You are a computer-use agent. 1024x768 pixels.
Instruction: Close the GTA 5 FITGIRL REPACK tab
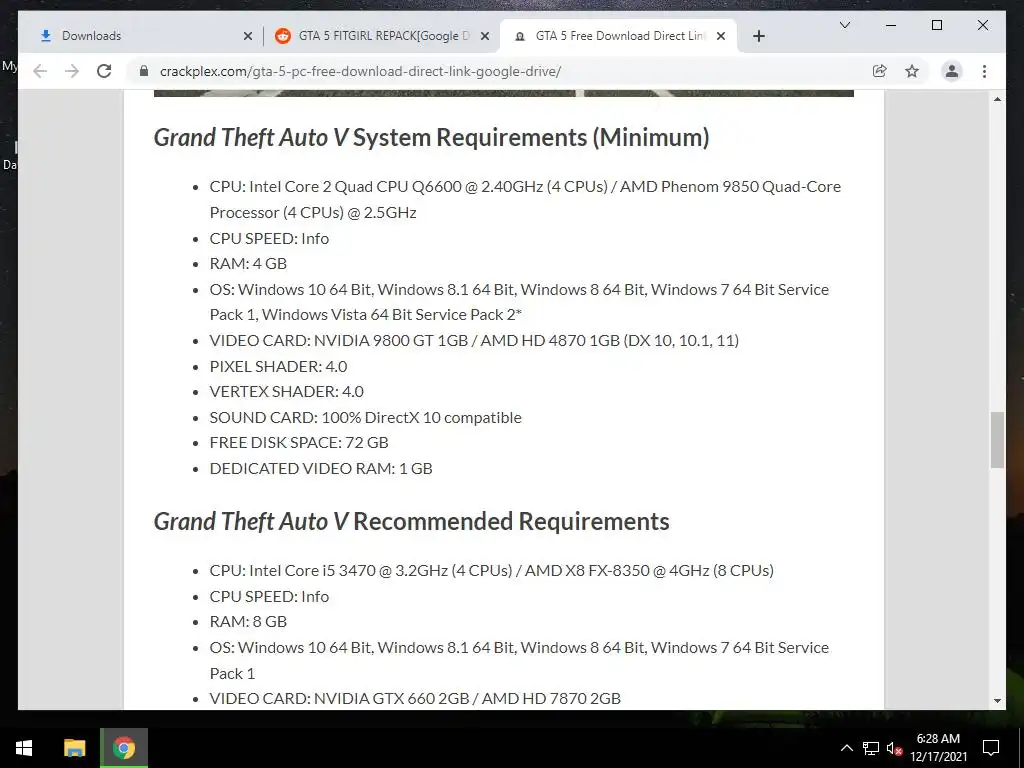click(x=485, y=36)
